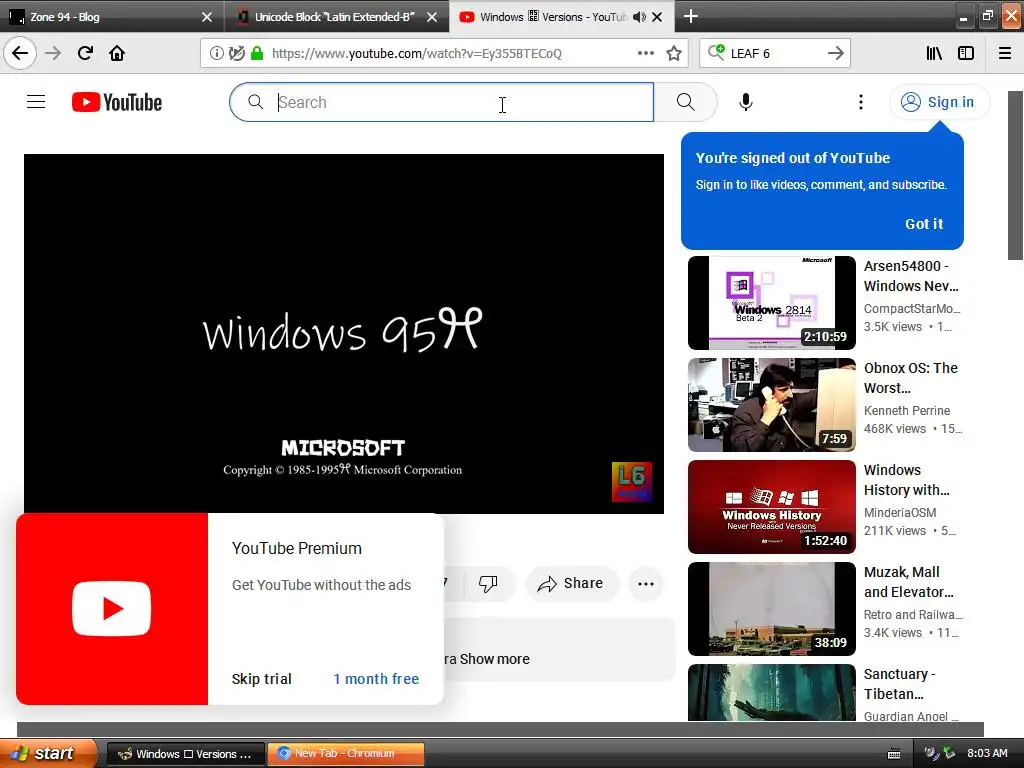Open the browser home page
The height and width of the screenshot is (768, 1024).
pos(117,53)
